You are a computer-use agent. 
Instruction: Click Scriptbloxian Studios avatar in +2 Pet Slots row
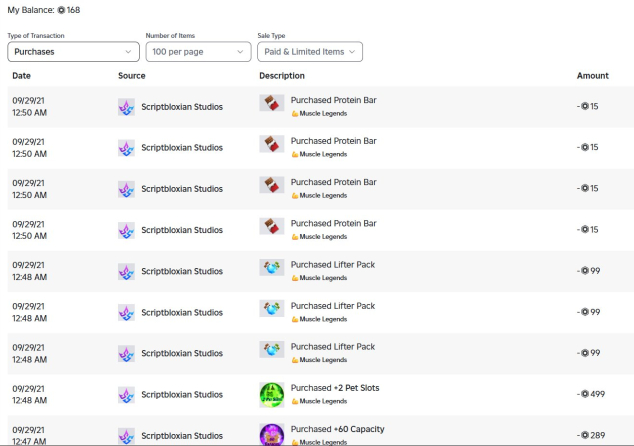(126, 395)
